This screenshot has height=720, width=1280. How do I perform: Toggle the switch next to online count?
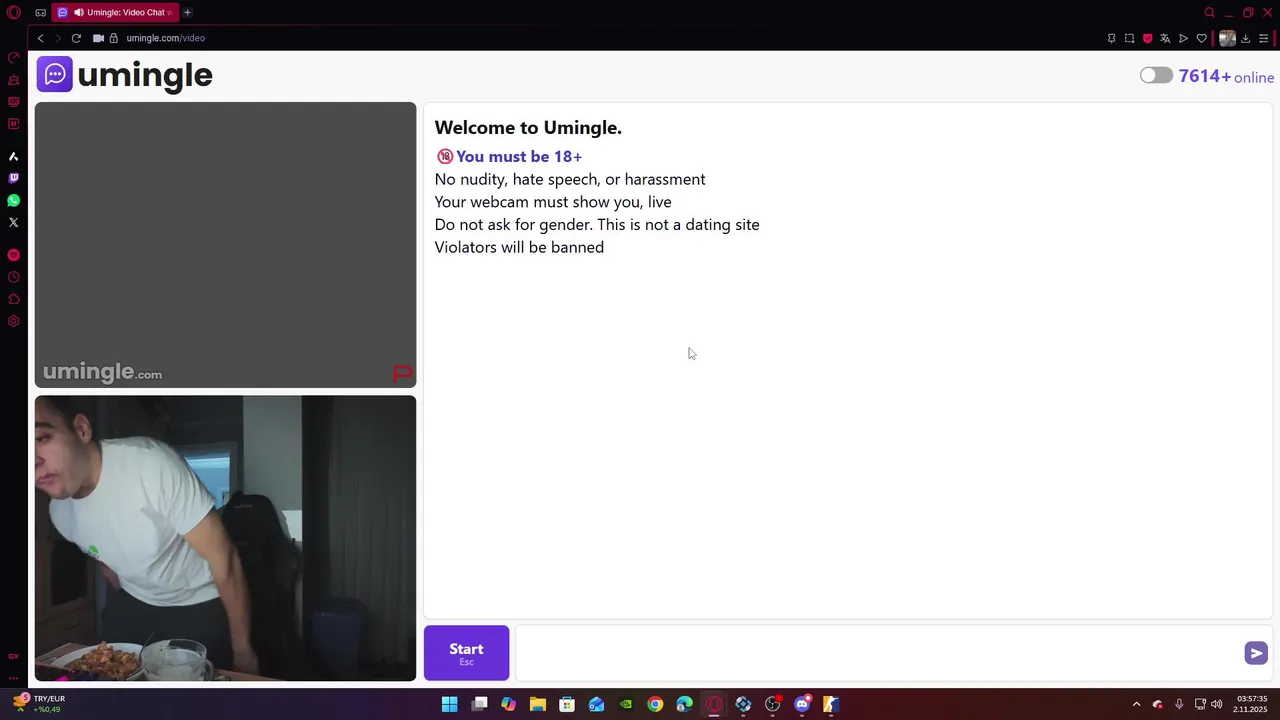click(x=1156, y=76)
